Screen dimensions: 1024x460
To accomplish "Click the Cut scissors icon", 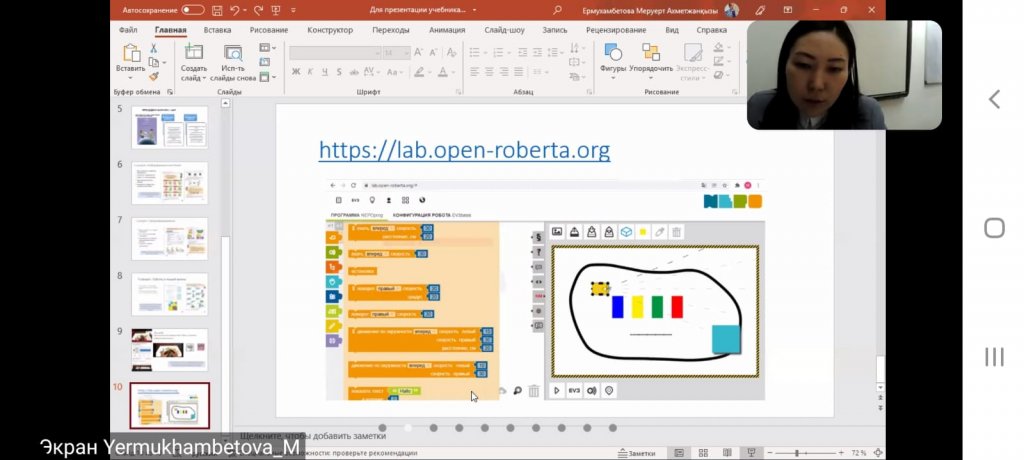I will coord(153,48).
